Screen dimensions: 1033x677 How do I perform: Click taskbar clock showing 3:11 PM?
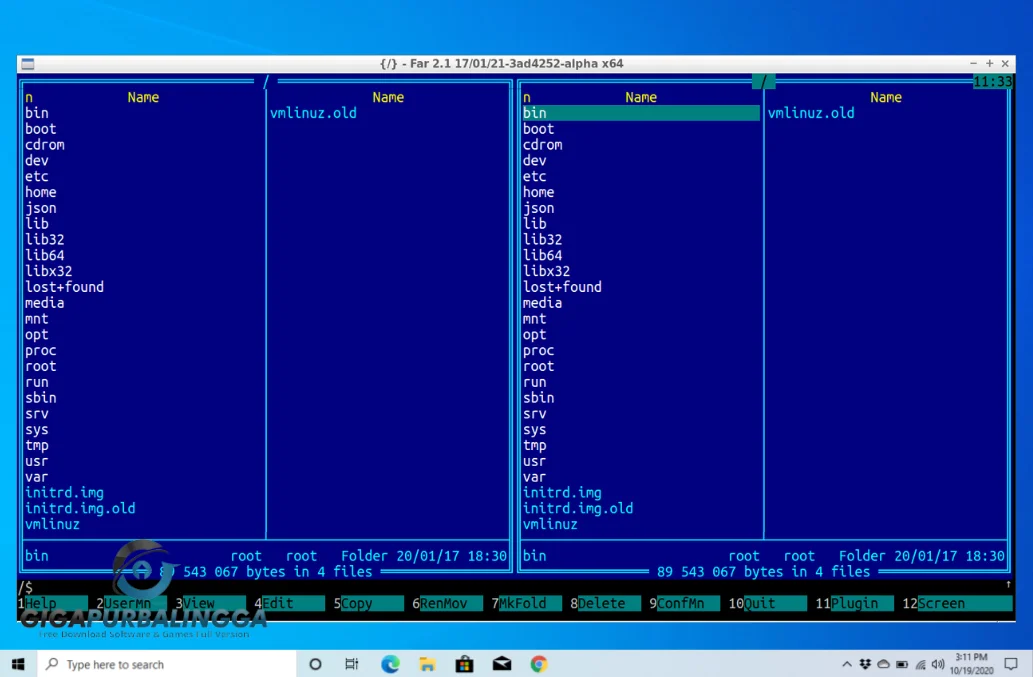point(971,664)
